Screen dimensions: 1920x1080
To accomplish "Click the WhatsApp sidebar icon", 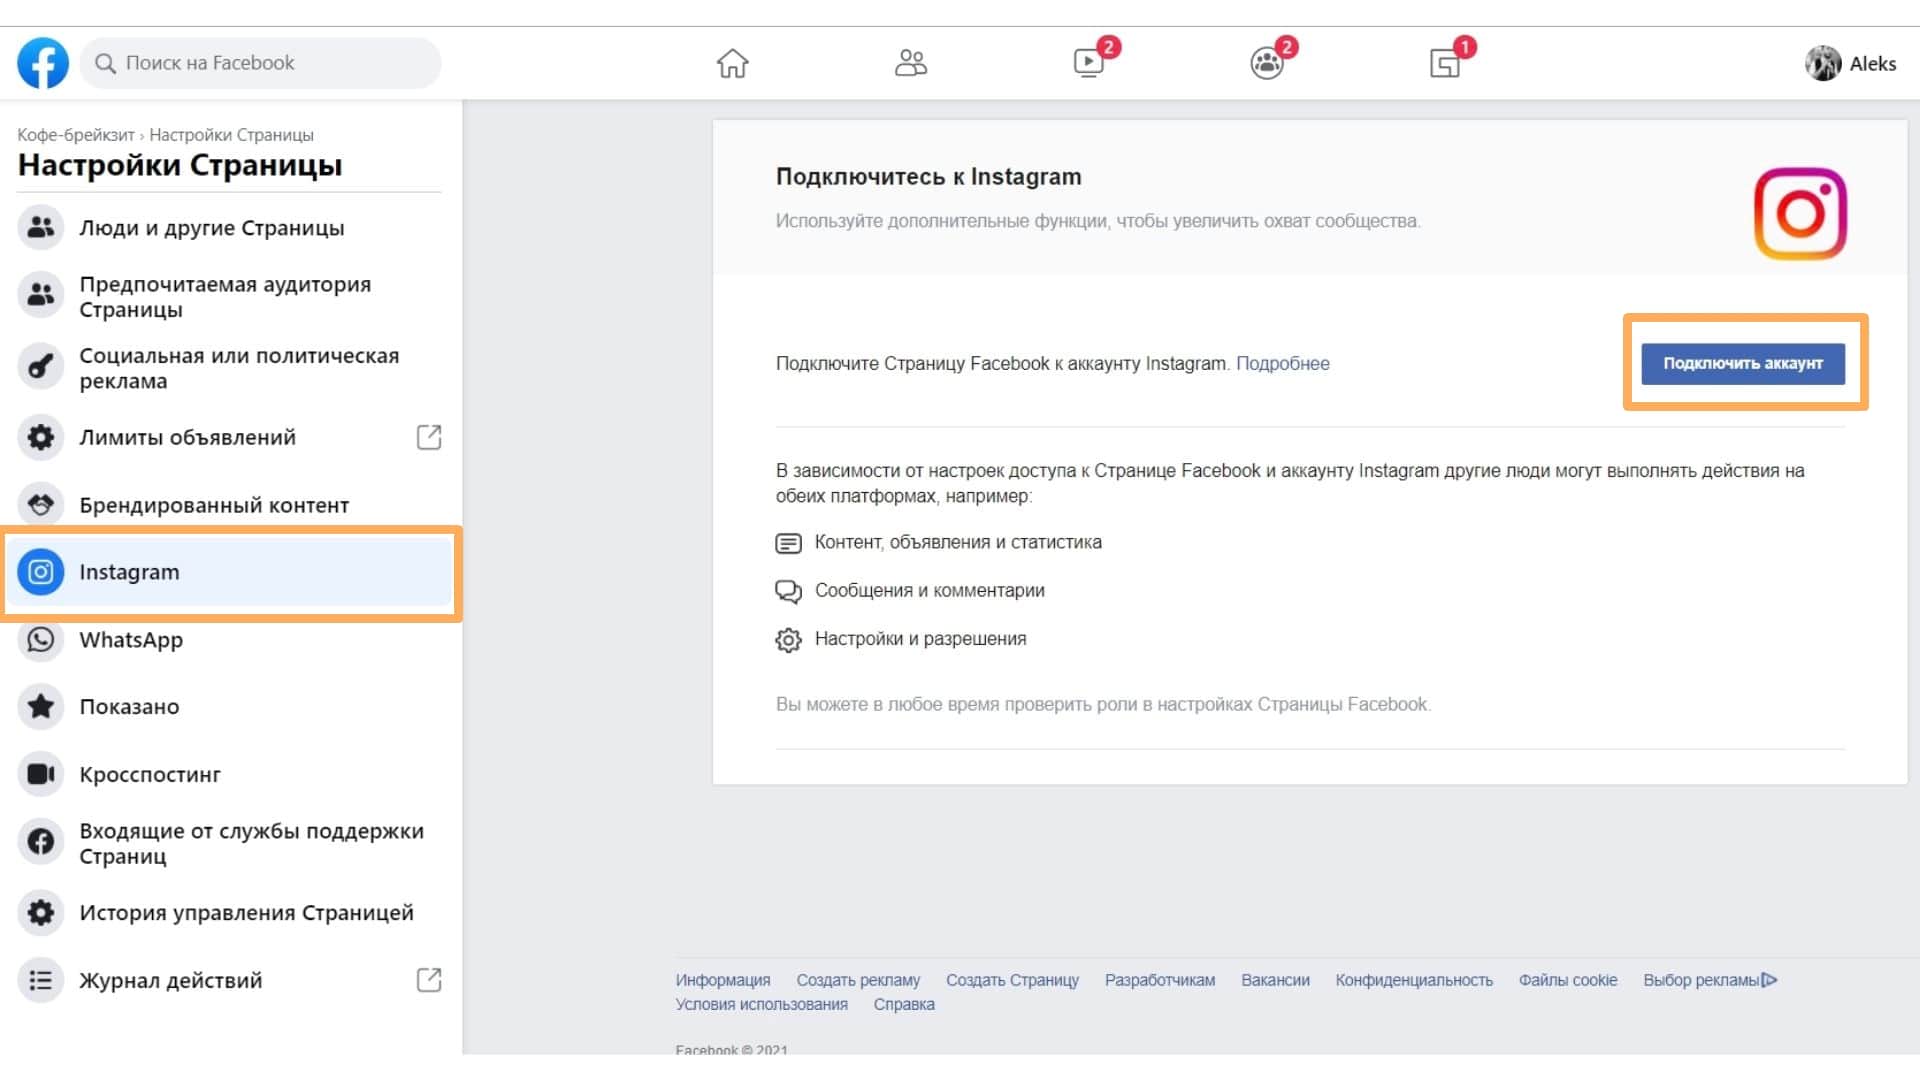I will click(41, 640).
